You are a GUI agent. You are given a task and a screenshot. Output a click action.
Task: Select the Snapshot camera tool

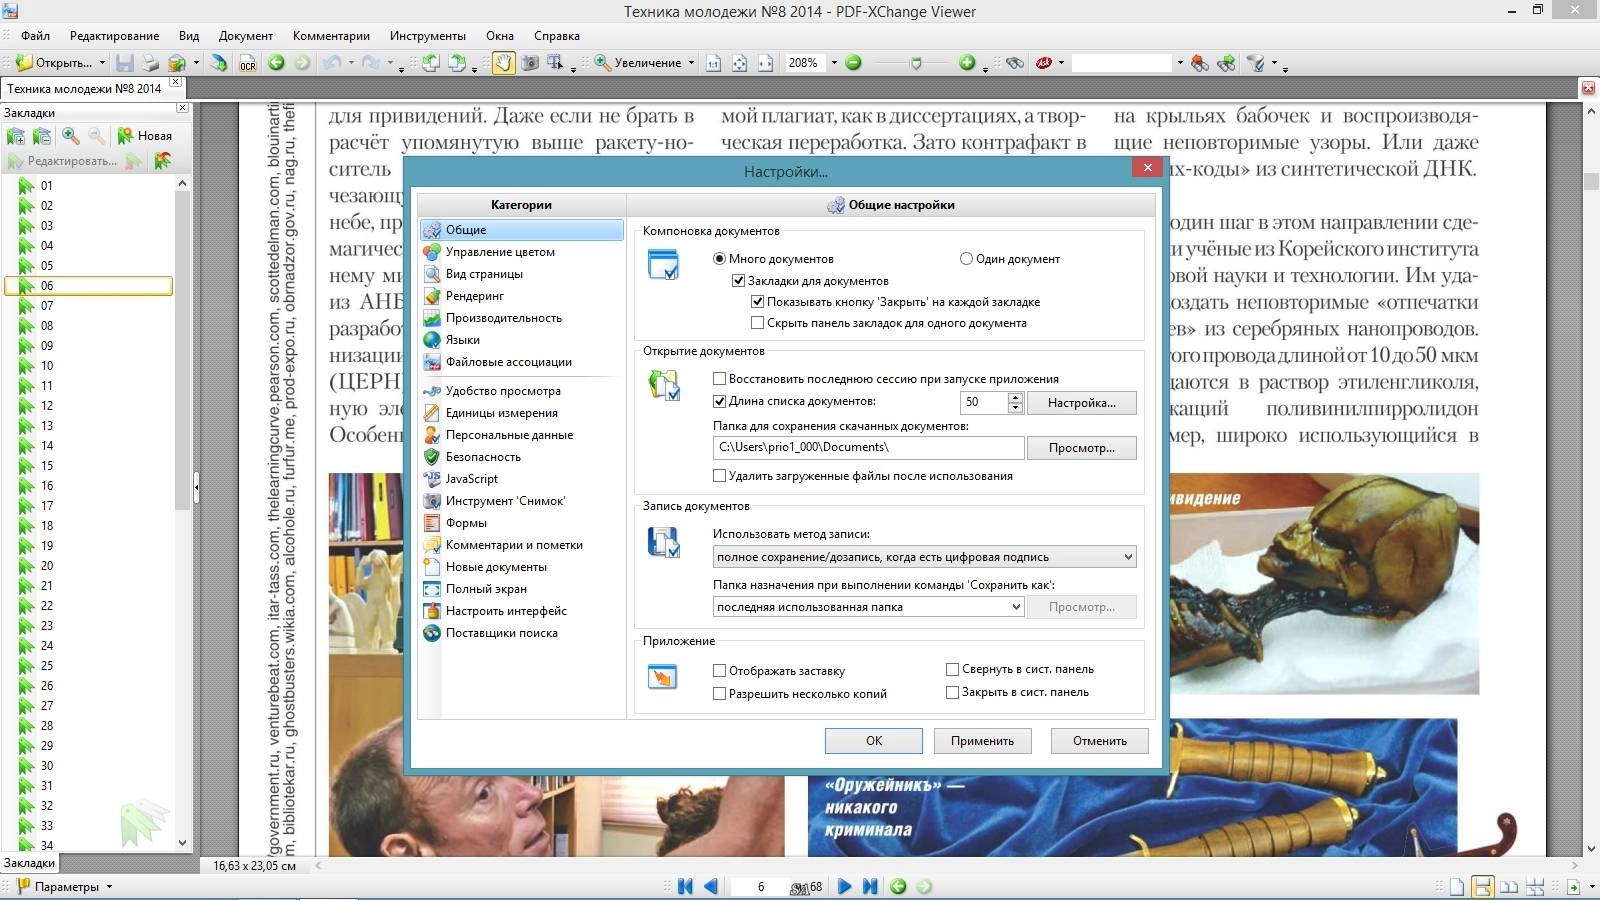[x=530, y=63]
